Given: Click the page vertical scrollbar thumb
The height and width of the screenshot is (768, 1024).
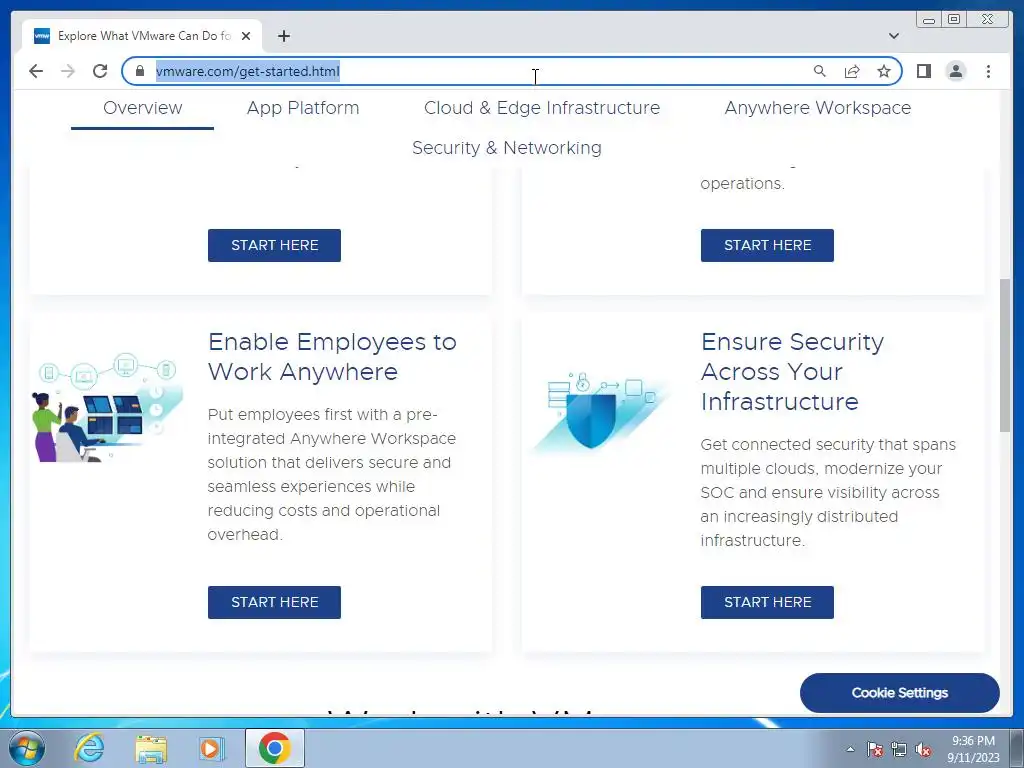Looking at the screenshot, I should click(1005, 355).
